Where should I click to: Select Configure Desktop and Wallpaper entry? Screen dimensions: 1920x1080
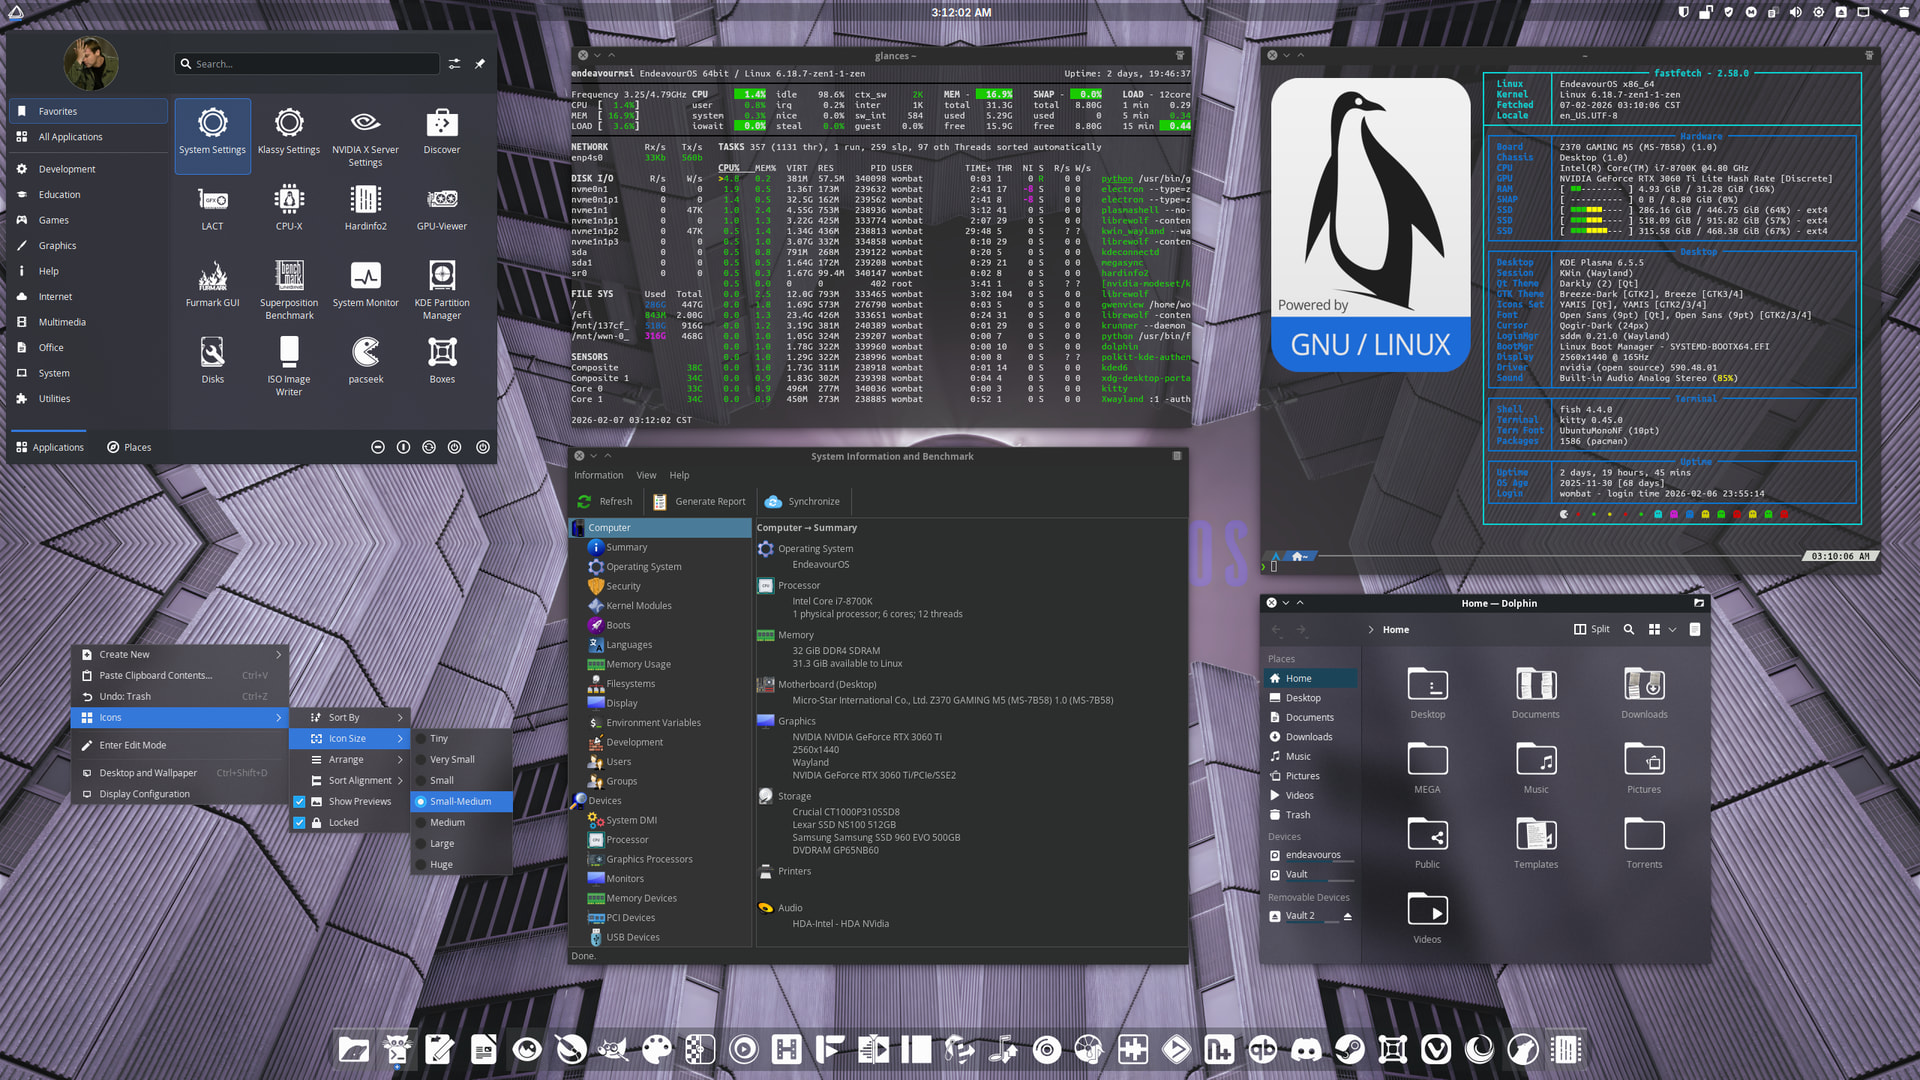tap(147, 773)
